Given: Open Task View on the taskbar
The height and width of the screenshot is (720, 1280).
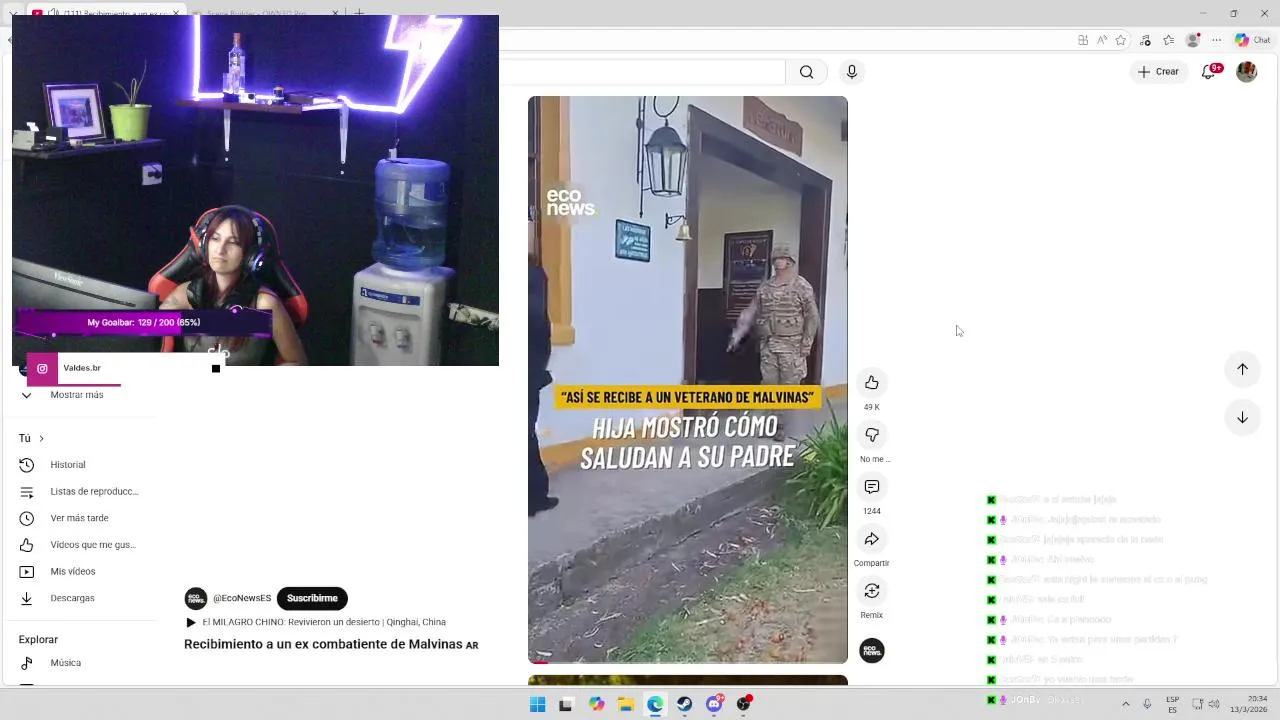Looking at the screenshot, I should 566,704.
